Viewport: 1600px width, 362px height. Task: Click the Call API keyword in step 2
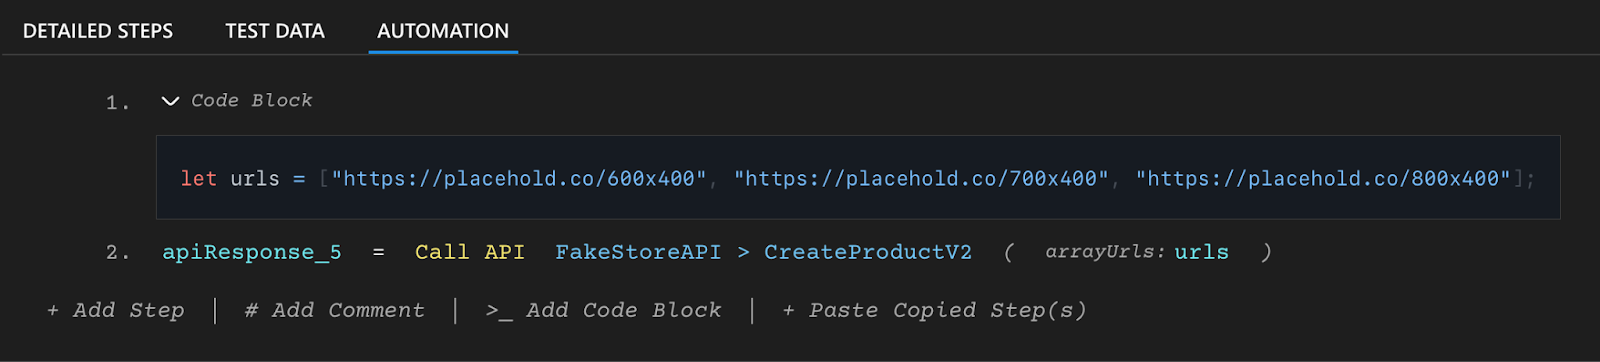(x=470, y=252)
